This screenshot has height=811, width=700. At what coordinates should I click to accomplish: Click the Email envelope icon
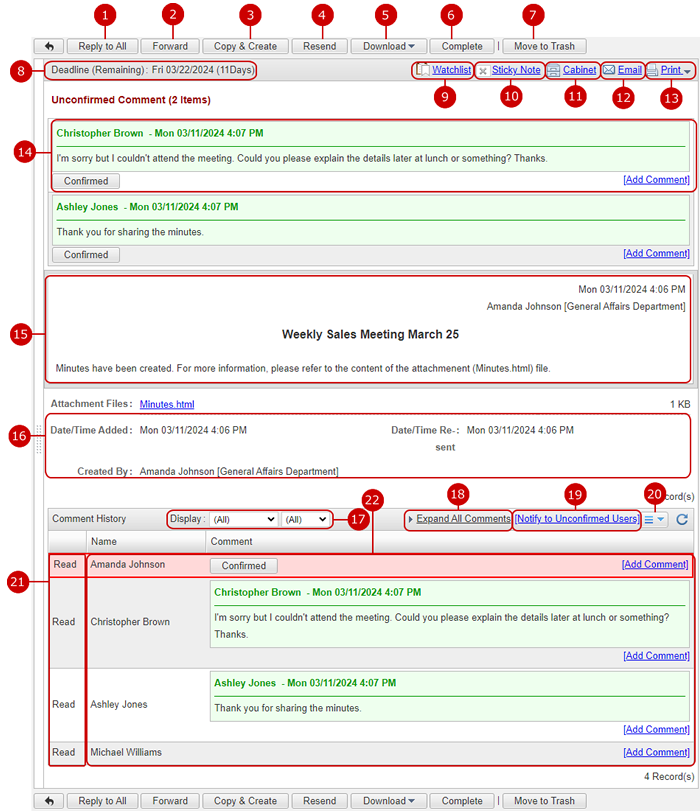pyautogui.click(x=609, y=70)
